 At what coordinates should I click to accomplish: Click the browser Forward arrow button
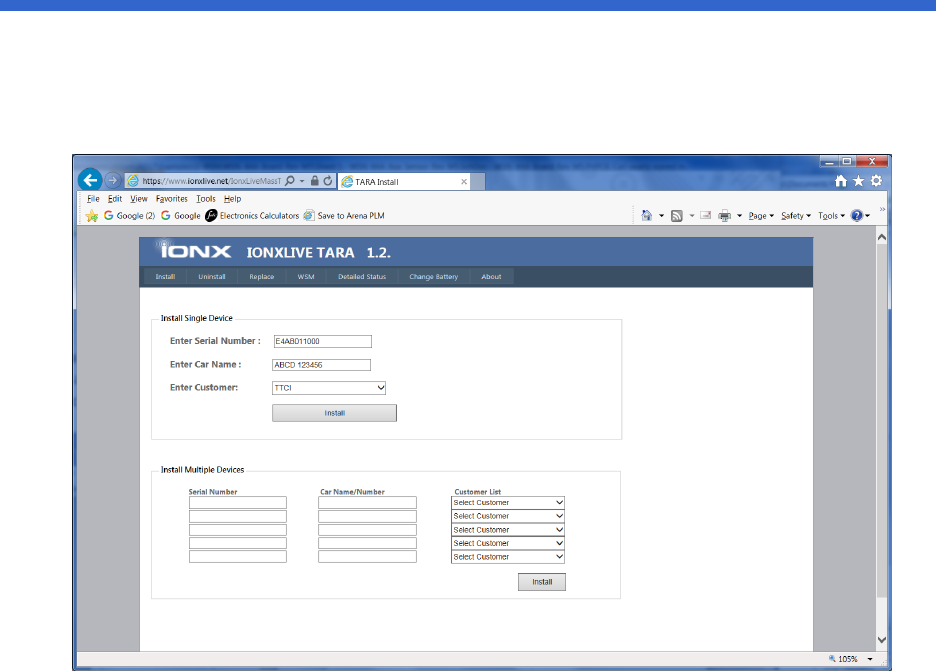coord(112,180)
